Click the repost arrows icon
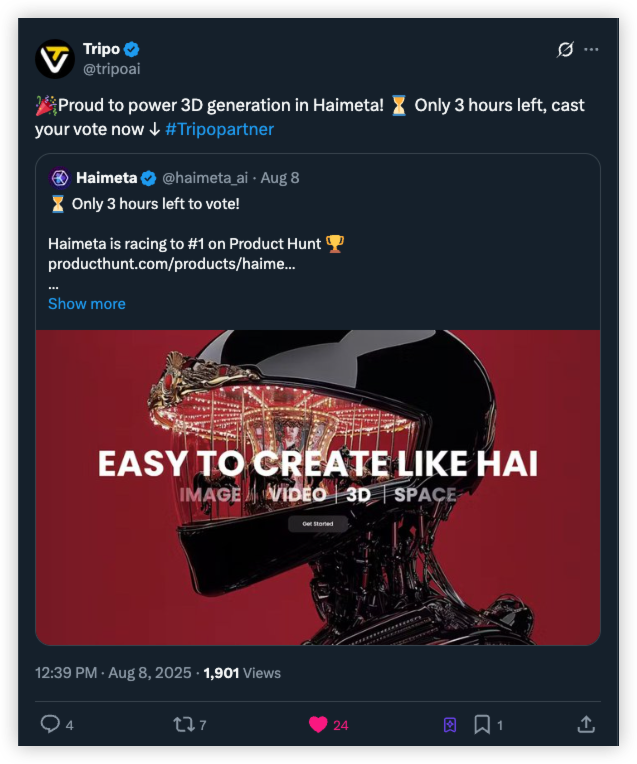This screenshot has width=637, height=764. 183,724
